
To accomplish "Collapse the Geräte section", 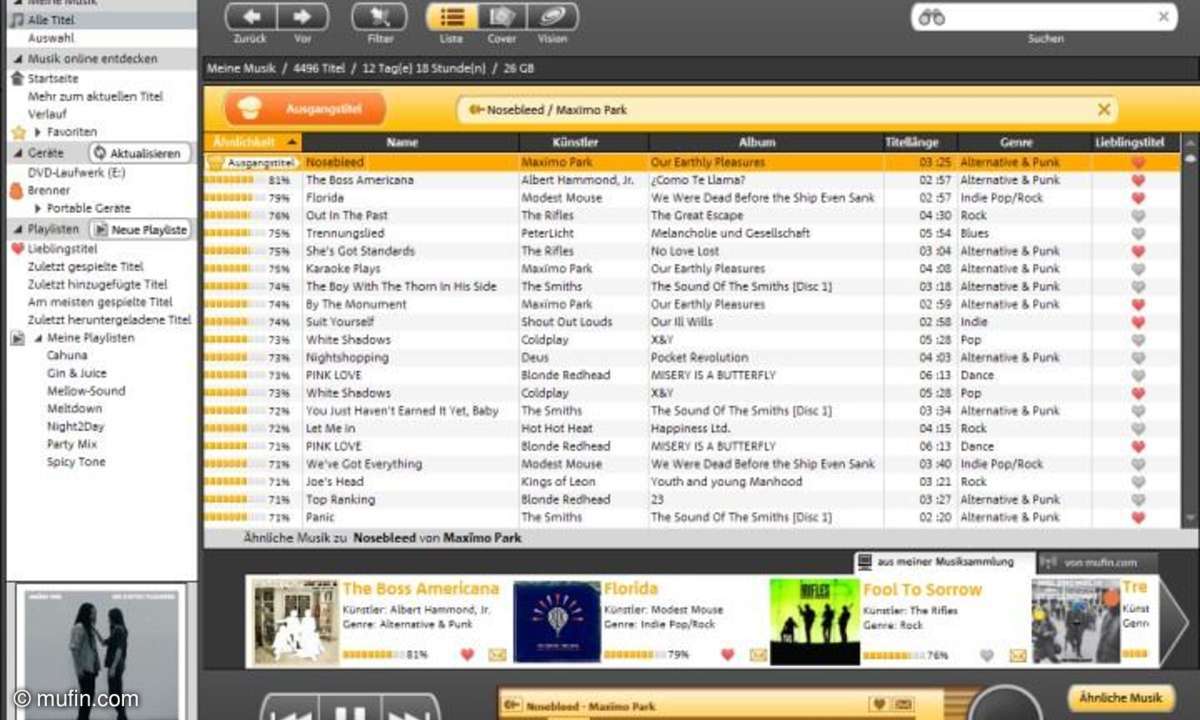I will coord(17,153).
